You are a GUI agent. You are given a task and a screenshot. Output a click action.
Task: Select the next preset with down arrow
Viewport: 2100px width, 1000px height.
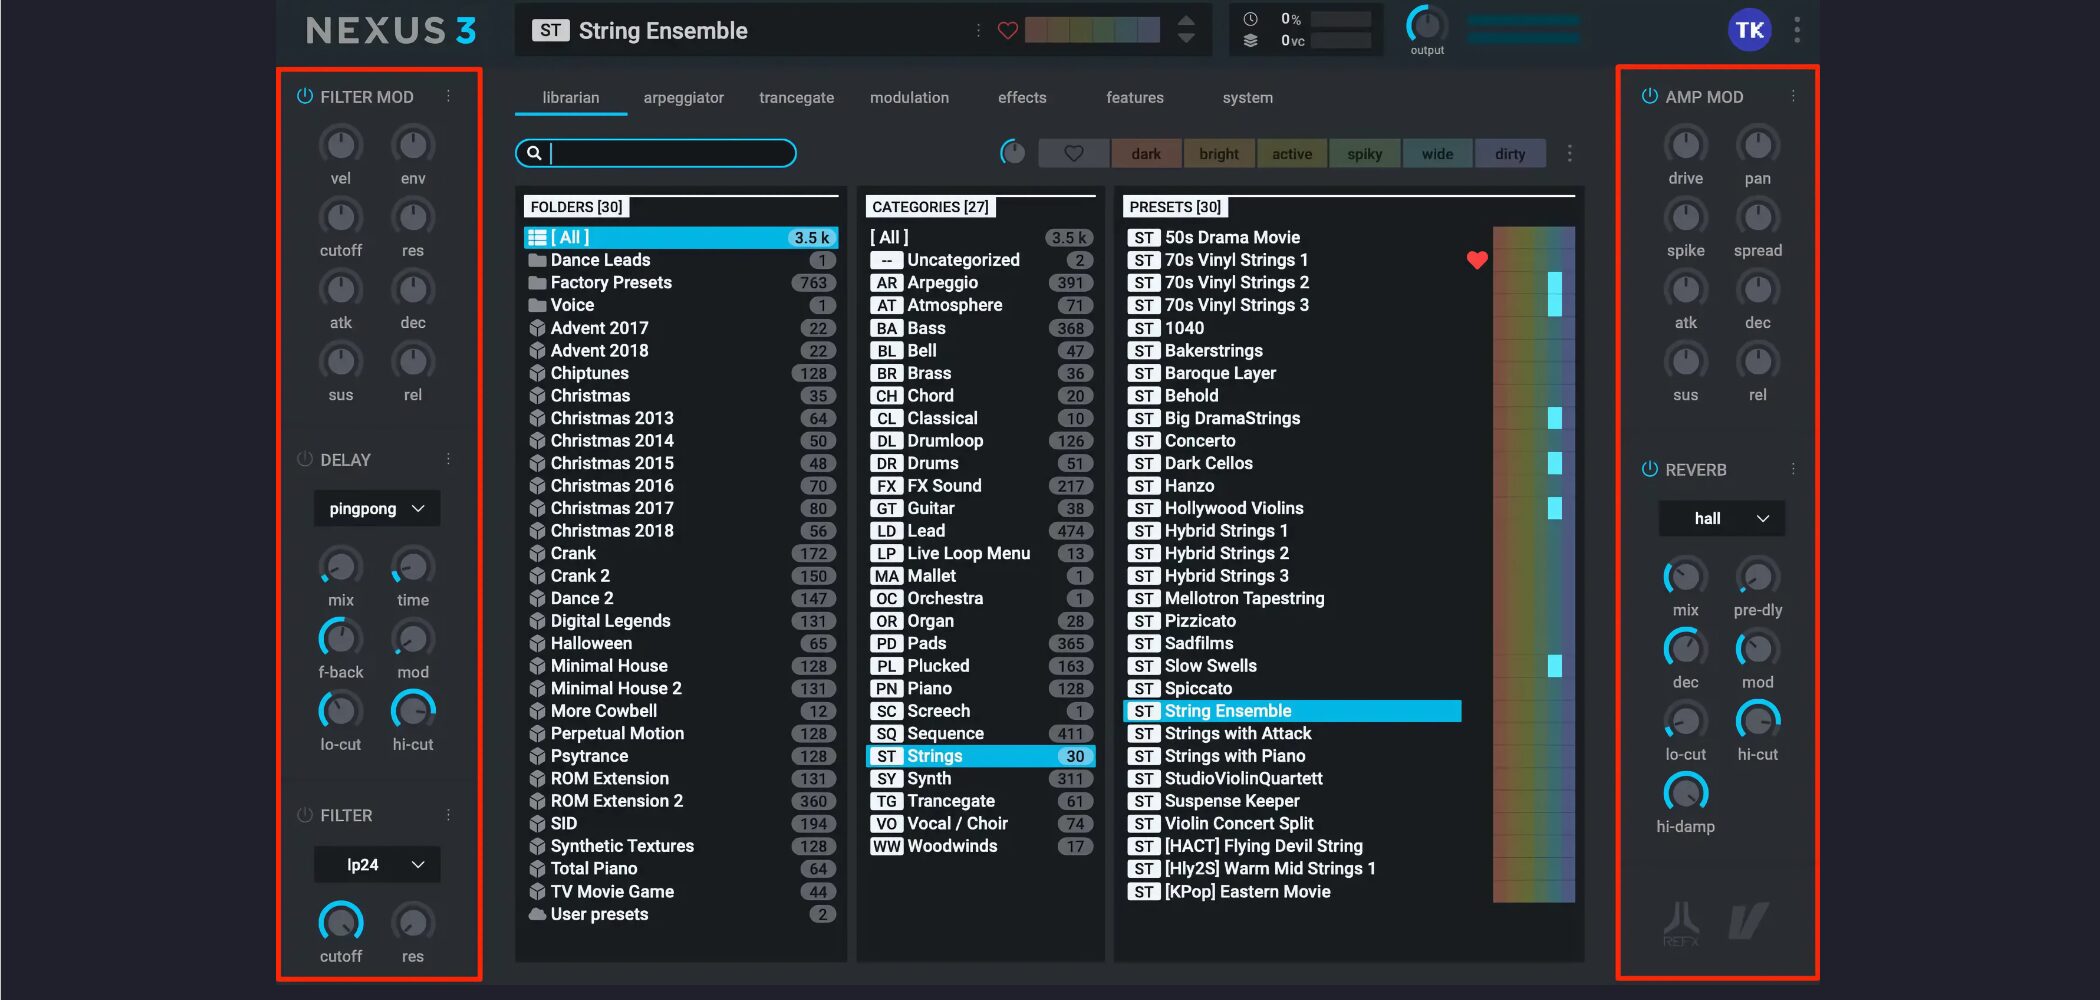point(1186,39)
